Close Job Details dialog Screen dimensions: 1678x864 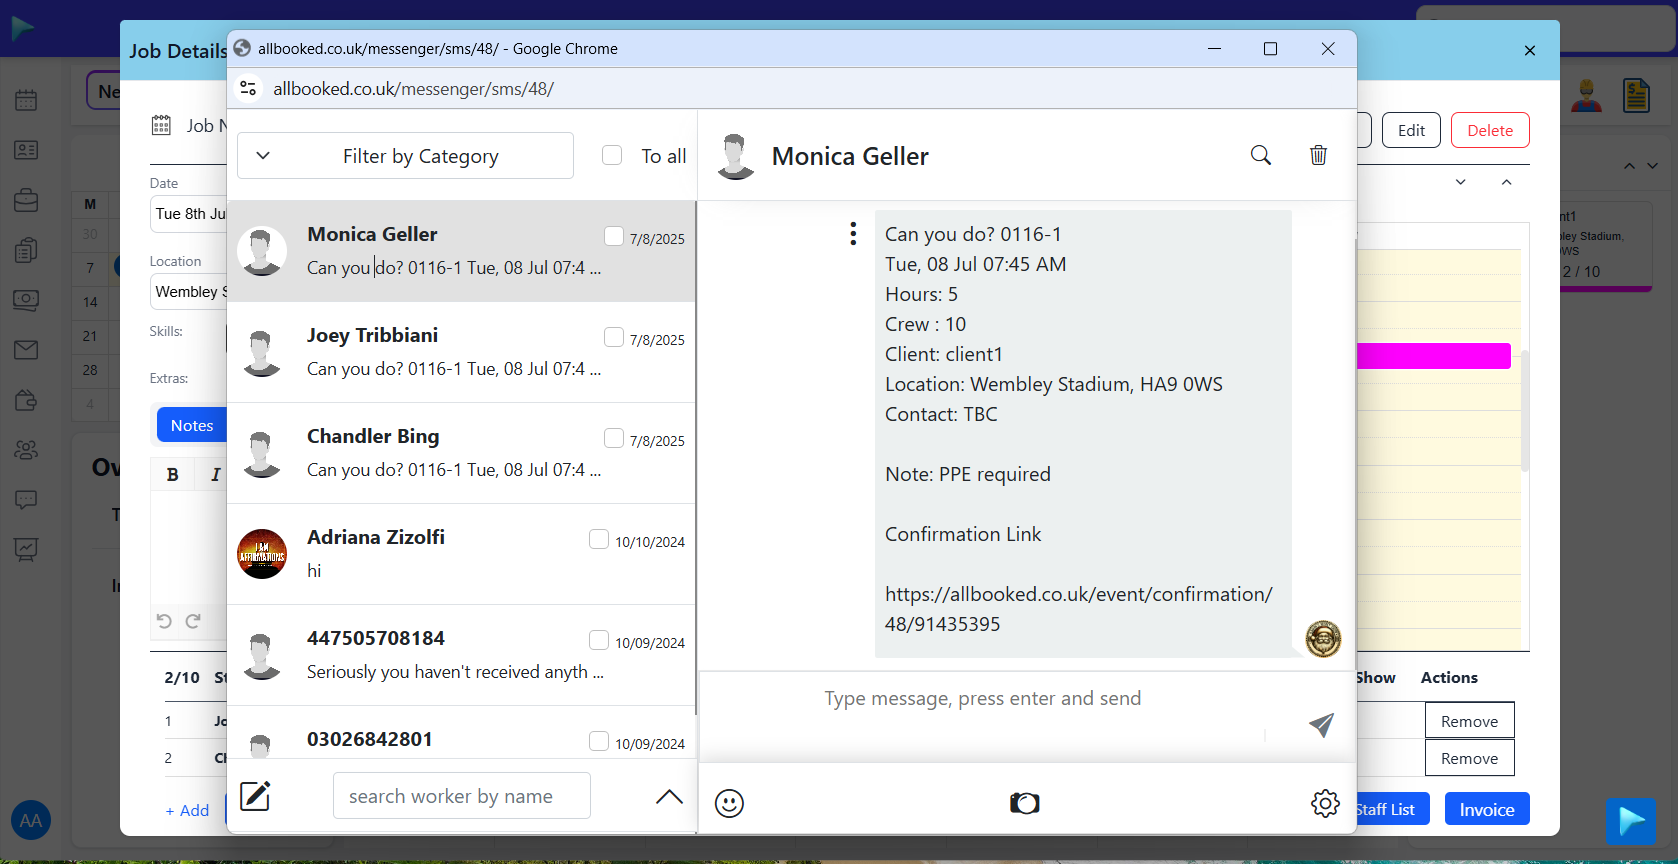coord(1530,50)
